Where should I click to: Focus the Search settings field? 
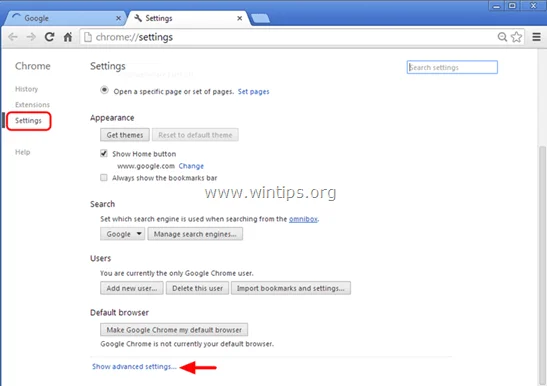point(452,67)
